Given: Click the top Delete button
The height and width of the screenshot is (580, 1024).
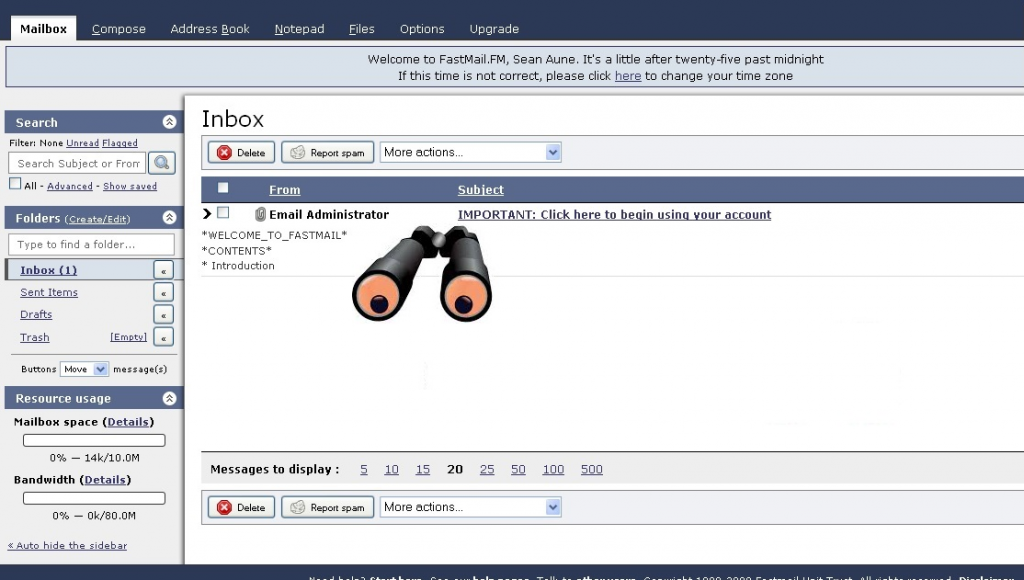Looking at the screenshot, I should pyautogui.click(x=241, y=152).
